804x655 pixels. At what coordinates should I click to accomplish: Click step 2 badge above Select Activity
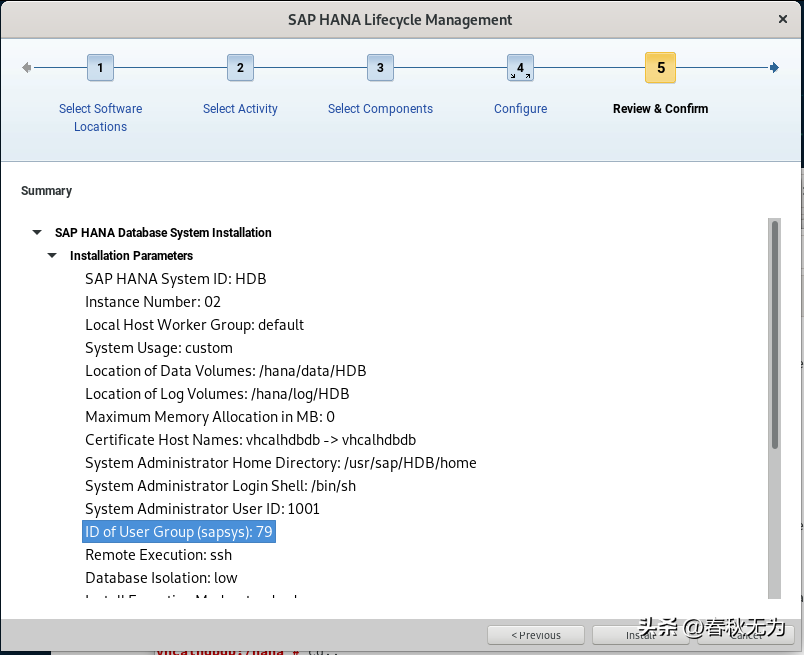(x=240, y=68)
